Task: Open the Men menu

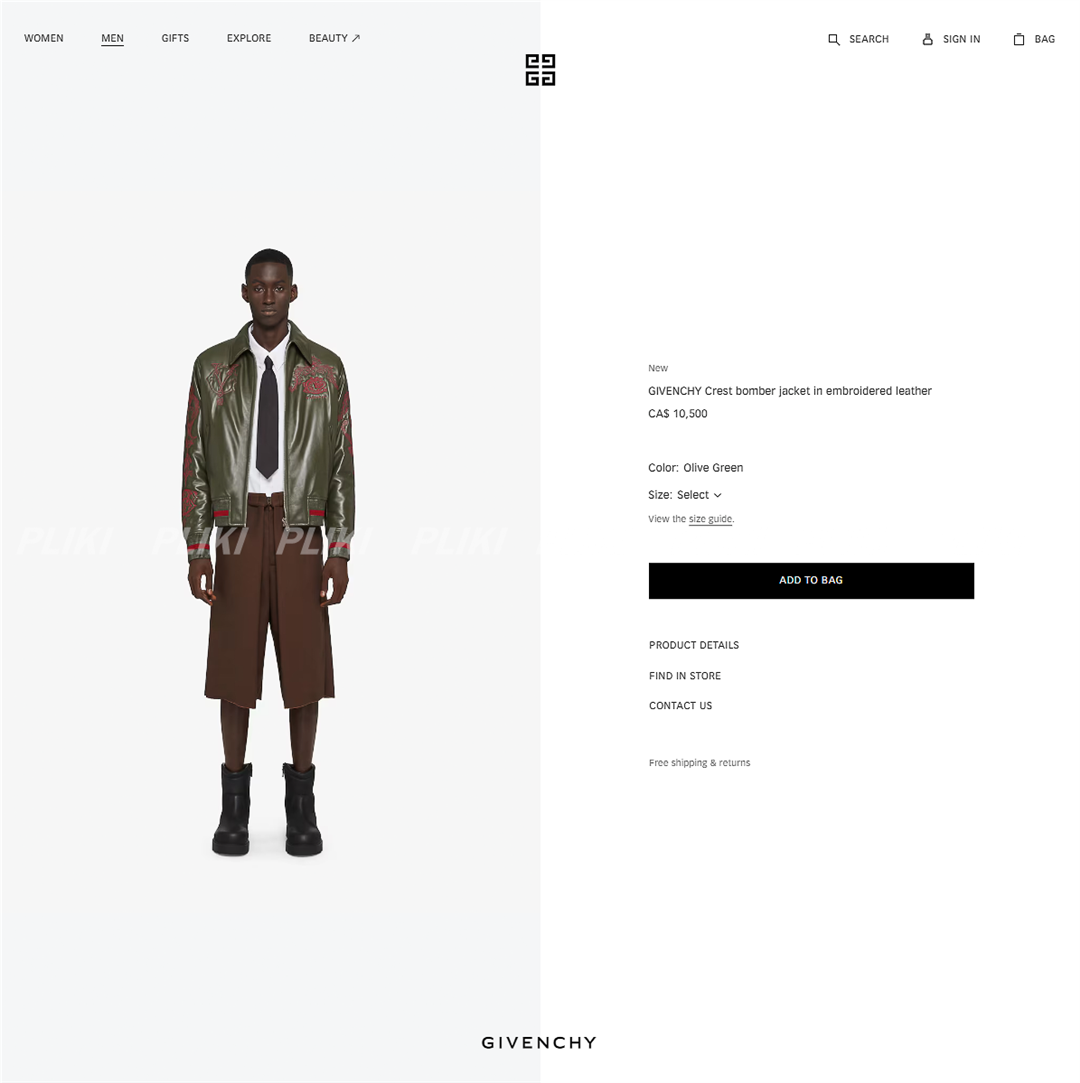Action: pos(113,39)
